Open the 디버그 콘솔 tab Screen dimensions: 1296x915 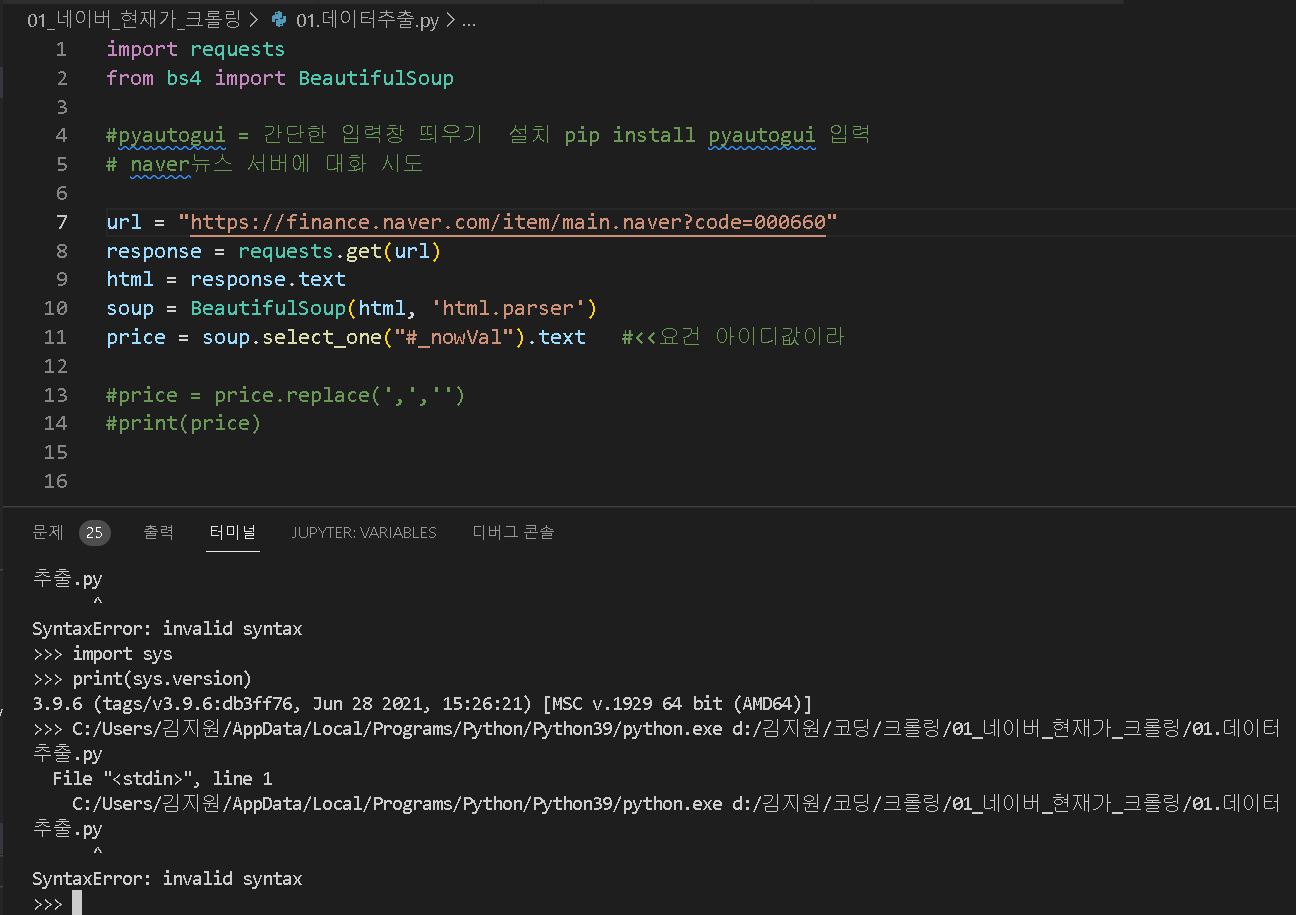click(513, 532)
